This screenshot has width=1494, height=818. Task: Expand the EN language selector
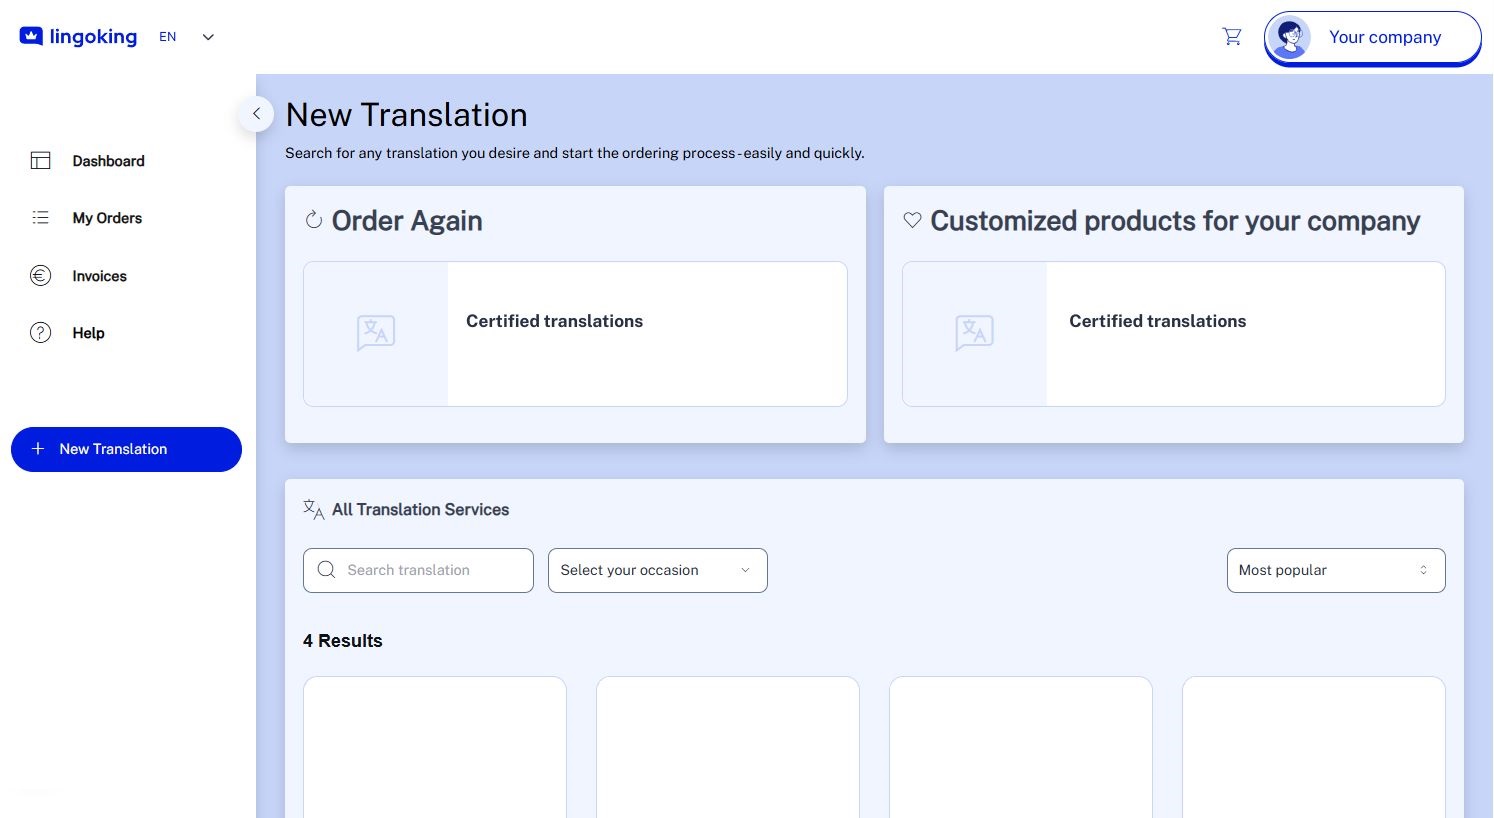(x=187, y=37)
